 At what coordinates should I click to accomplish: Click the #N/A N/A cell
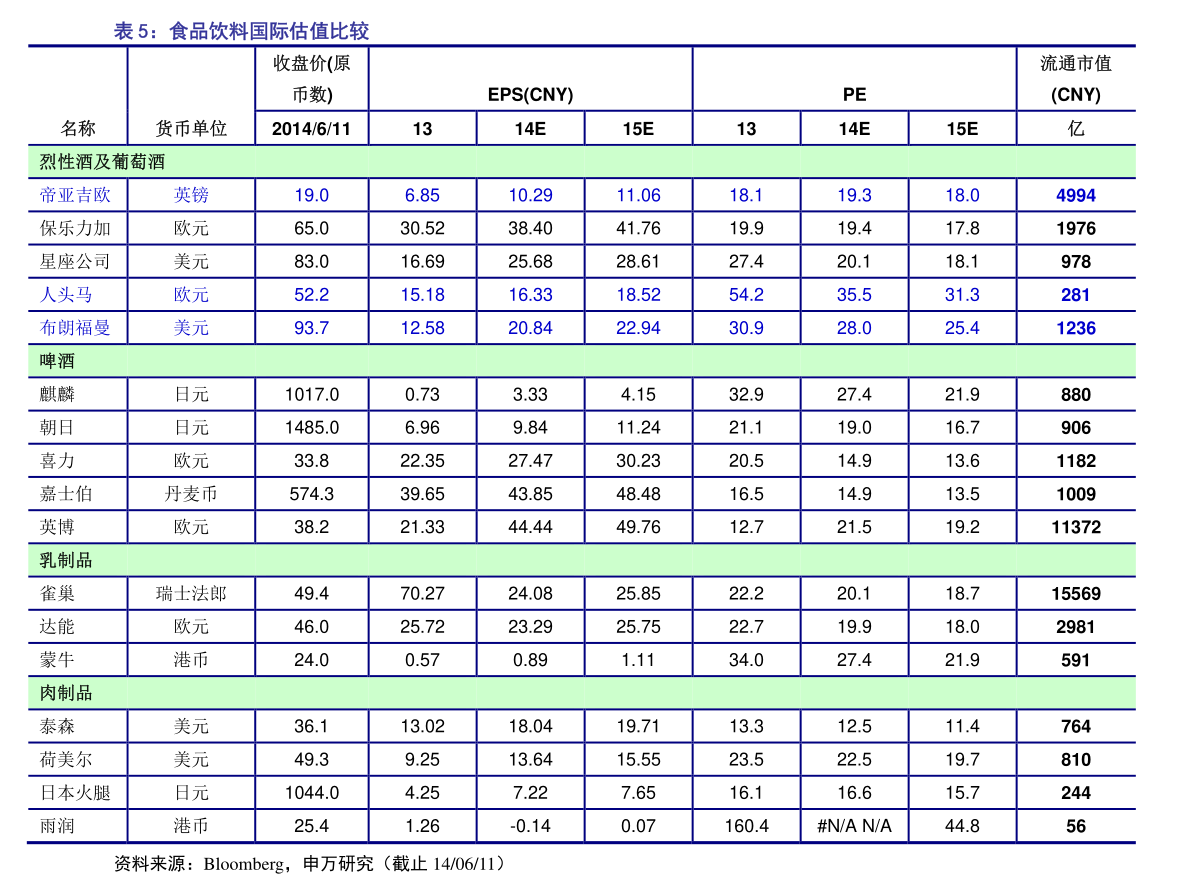pyautogui.click(x=854, y=826)
